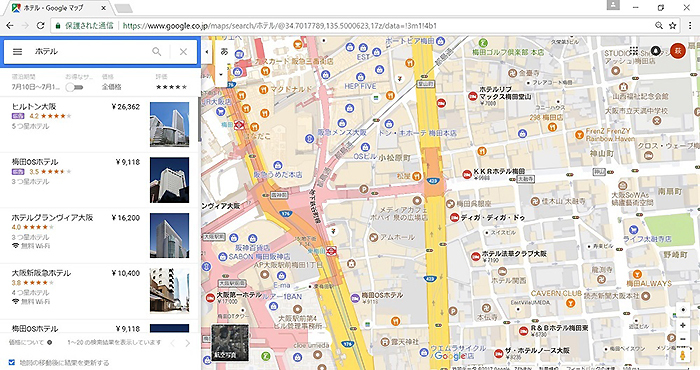The image size is (700, 370).
Task: Click browser back arrow
Action: coord(10,26)
